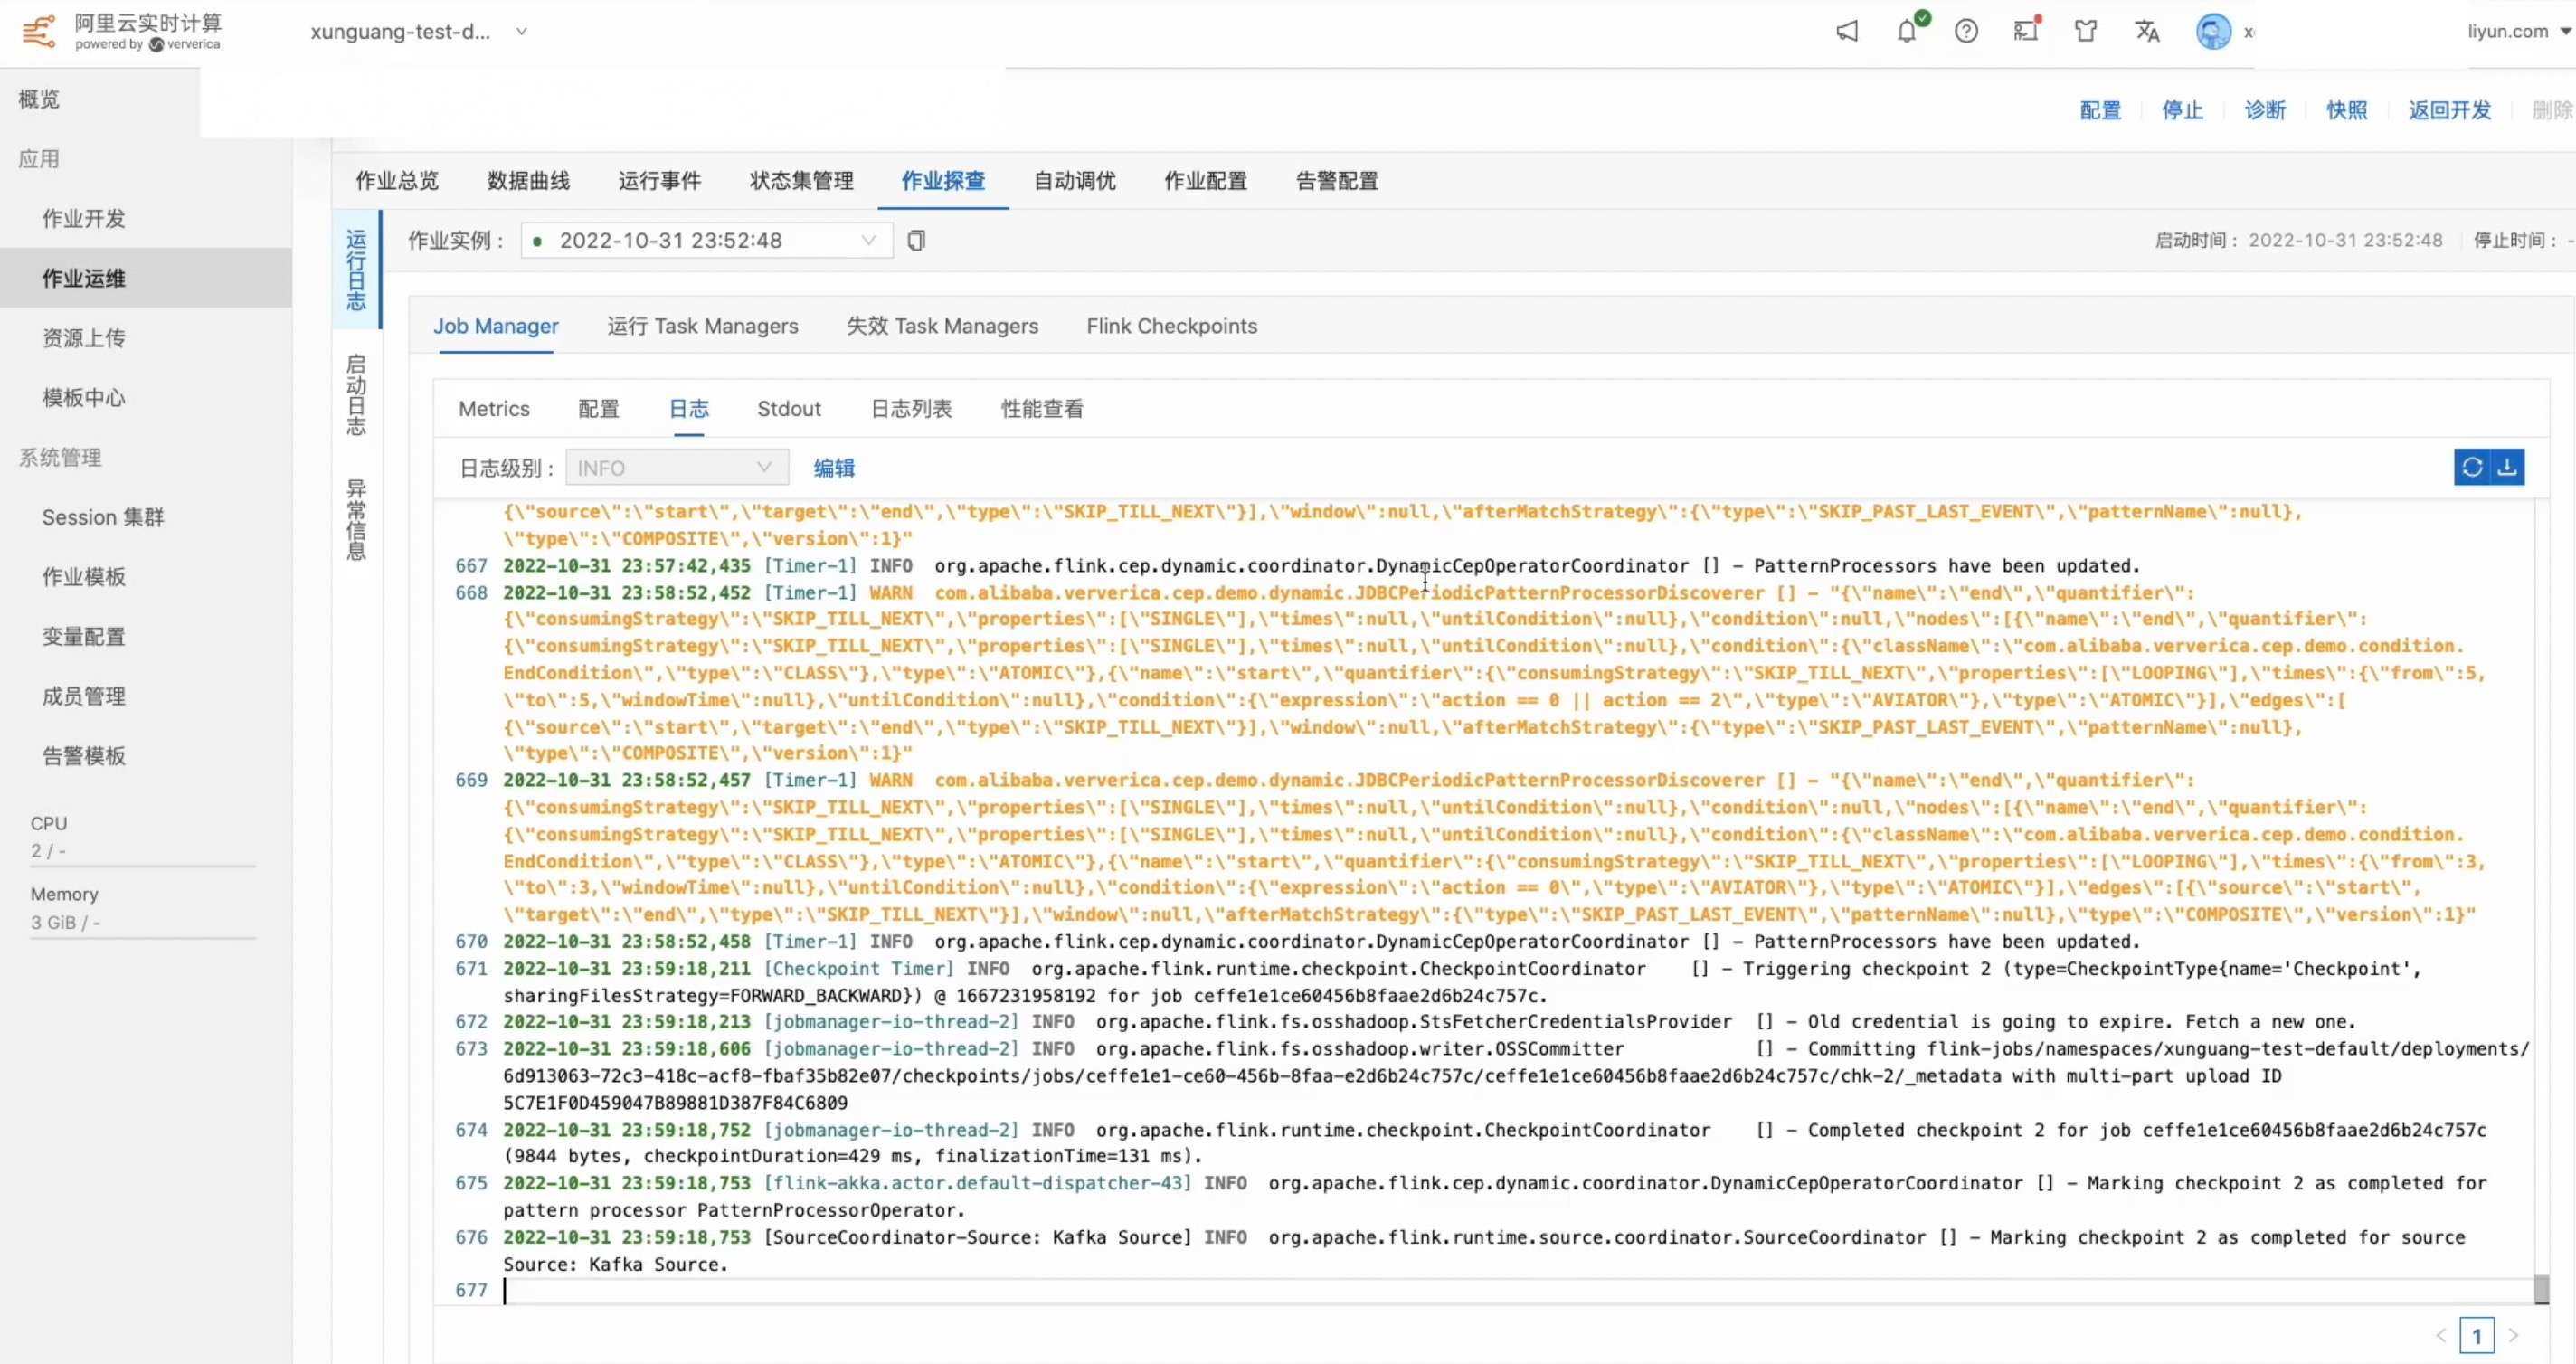This screenshot has height=1364, width=2576.
Task: Switch to the Flink Checkpoints tab
Action: (1171, 326)
